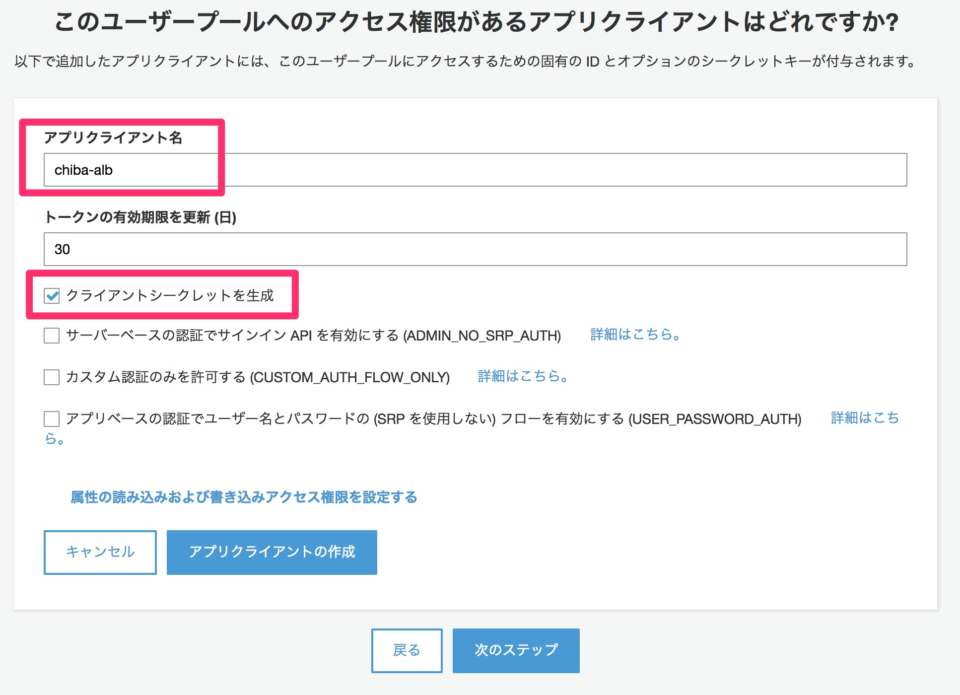Click the トークンの有効期限を更新 (日) label
The width and height of the screenshot is (960, 695).
tap(140, 217)
